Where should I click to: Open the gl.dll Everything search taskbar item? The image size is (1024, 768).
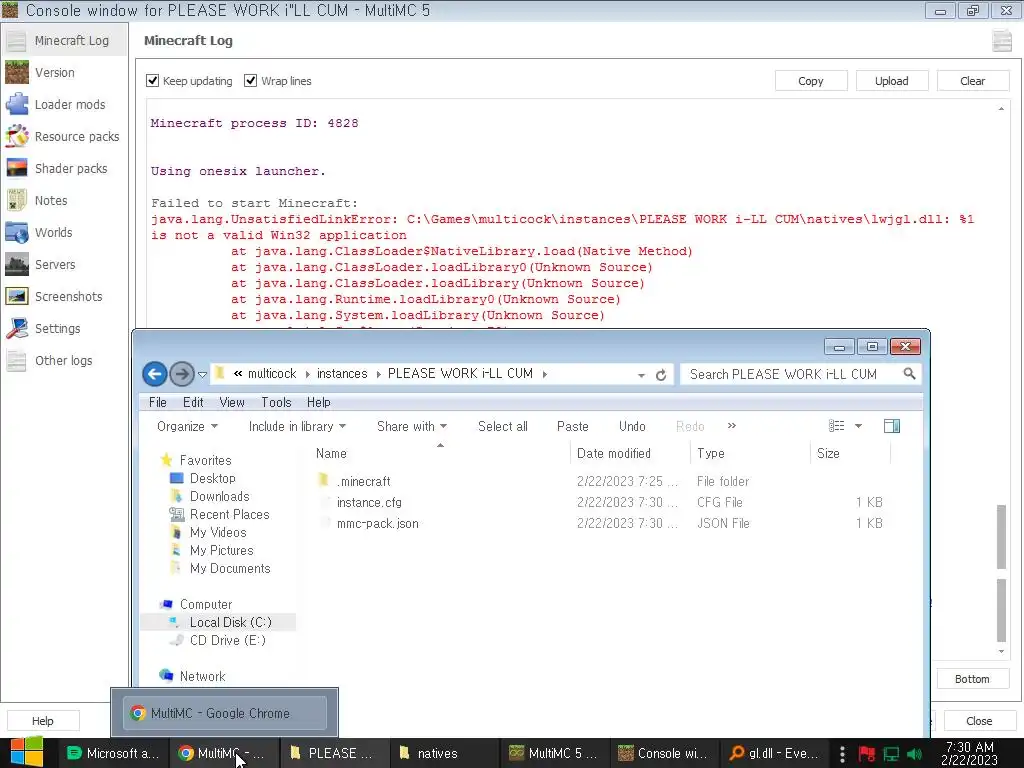tap(775, 753)
